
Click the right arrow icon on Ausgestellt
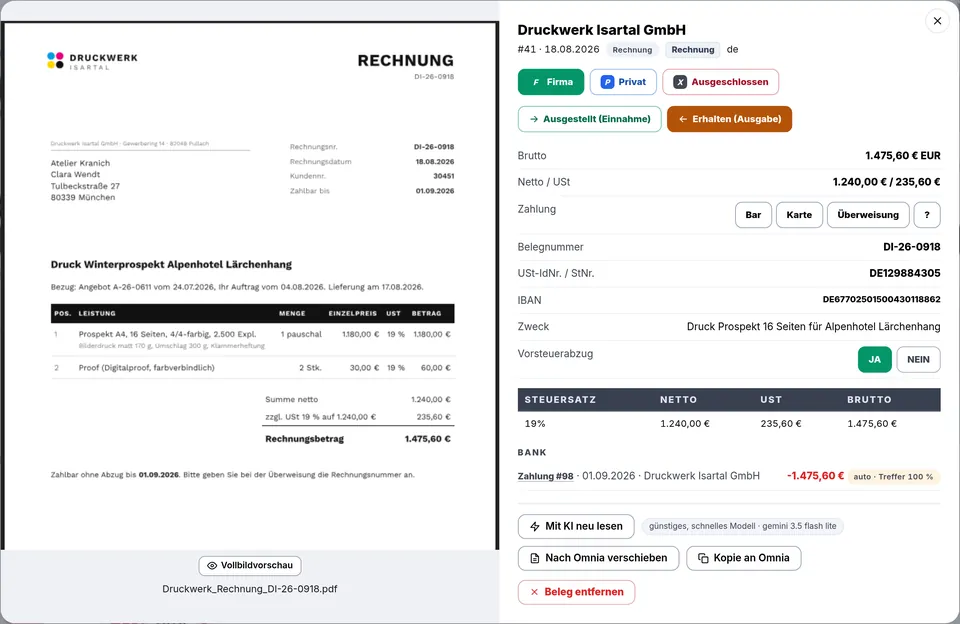(534, 119)
